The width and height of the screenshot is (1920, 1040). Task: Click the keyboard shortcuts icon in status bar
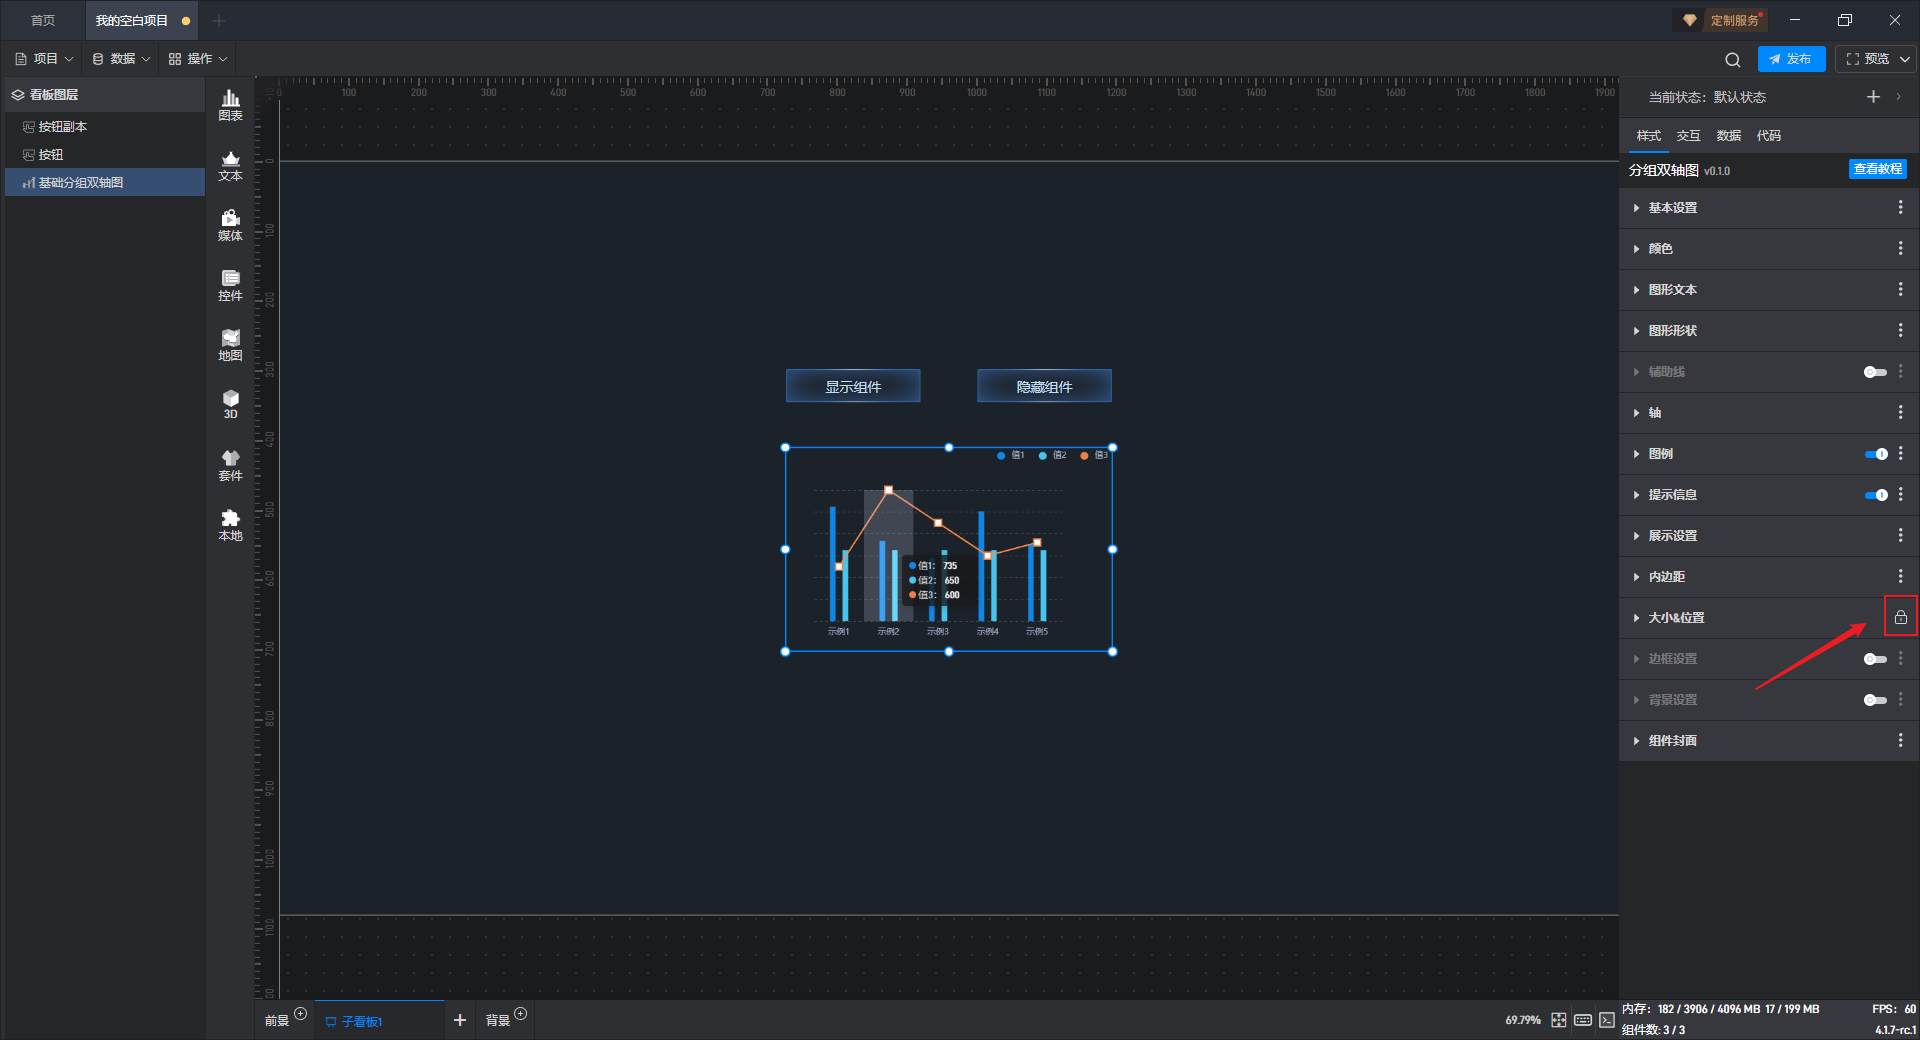(1583, 1020)
